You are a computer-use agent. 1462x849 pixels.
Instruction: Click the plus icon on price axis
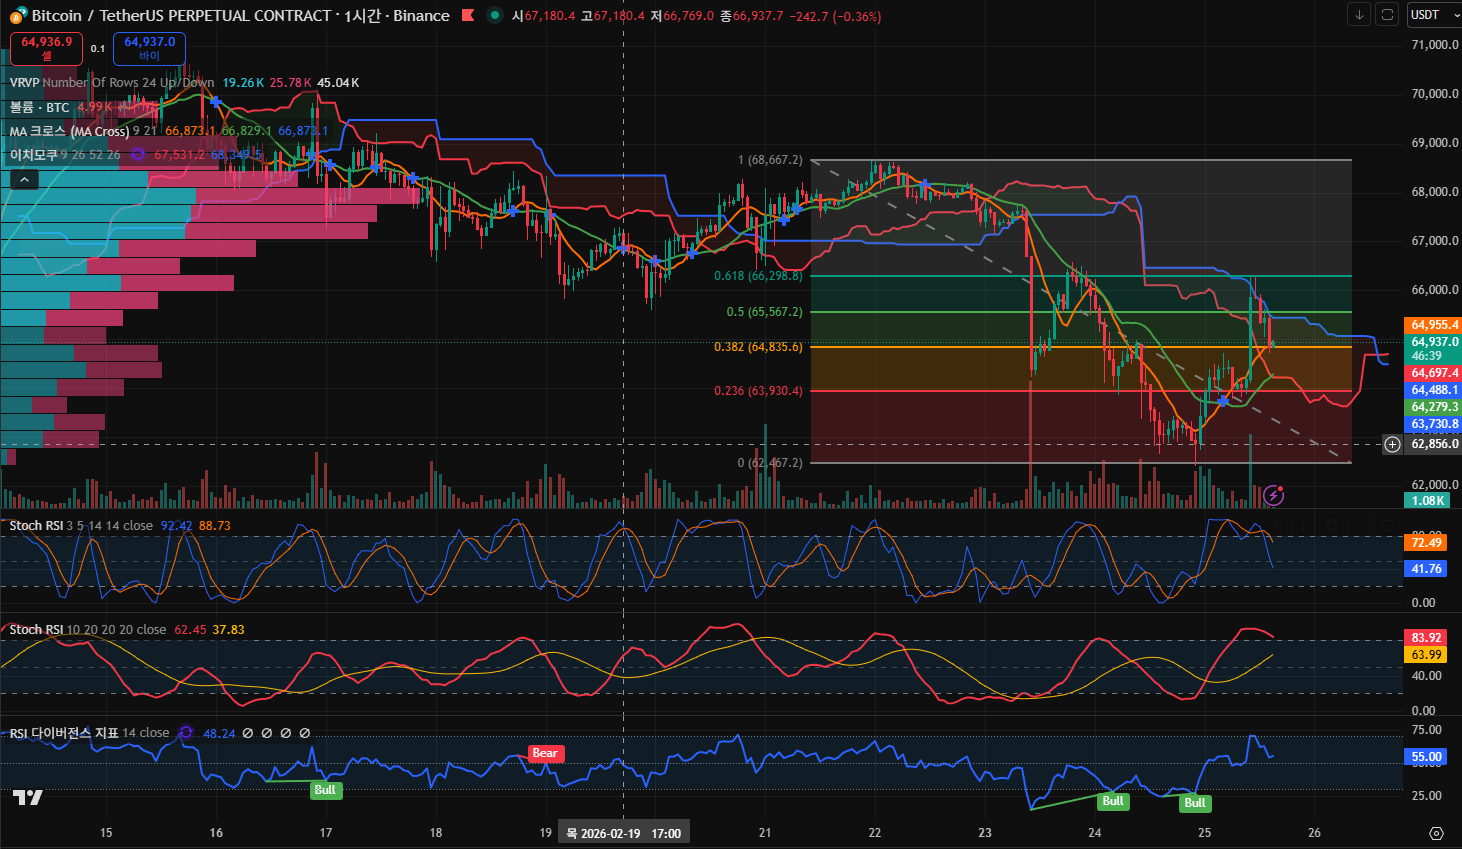click(x=1392, y=444)
